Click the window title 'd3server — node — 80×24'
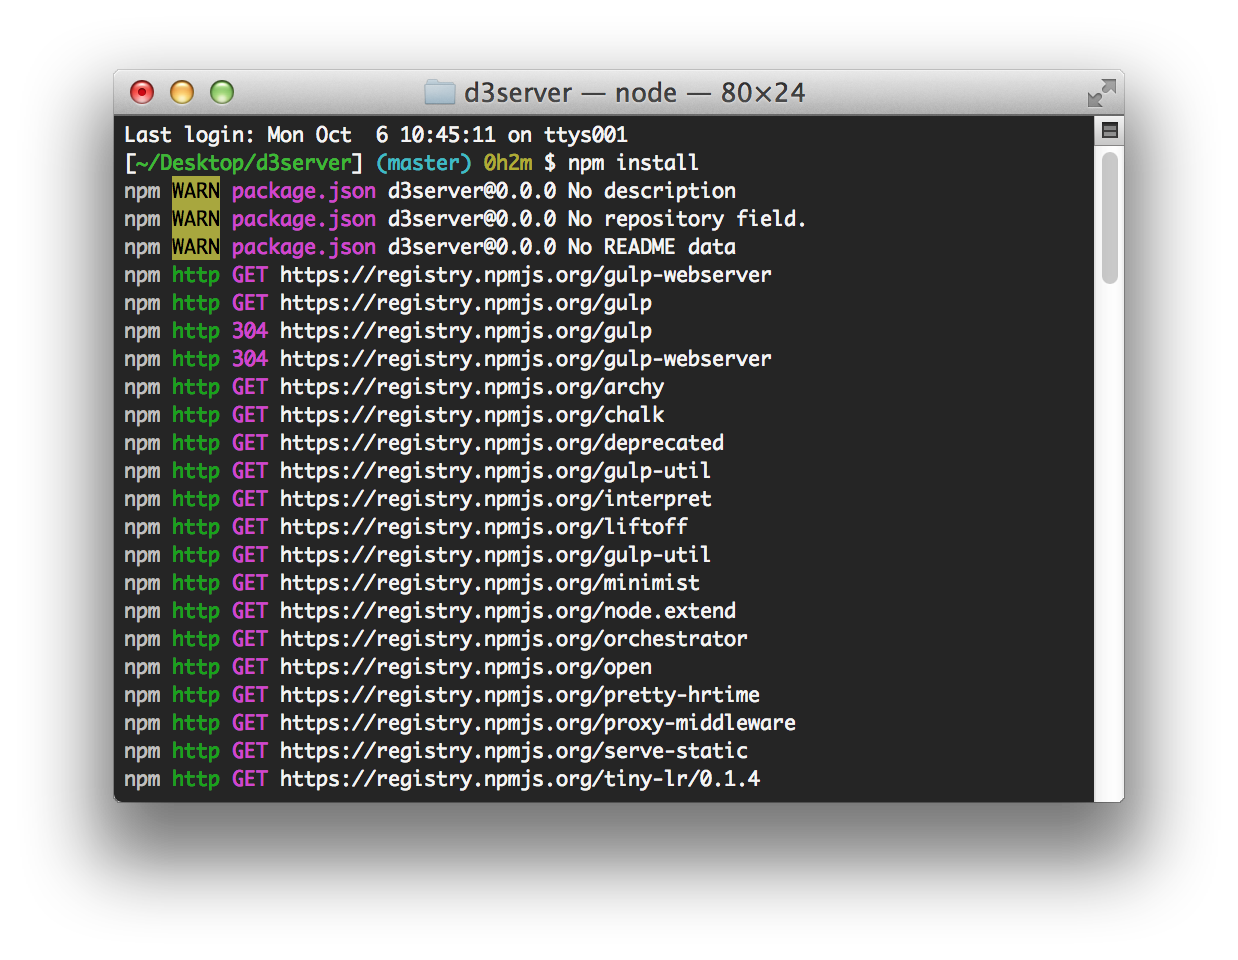The height and width of the screenshot is (960, 1238). tap(634, 93)
